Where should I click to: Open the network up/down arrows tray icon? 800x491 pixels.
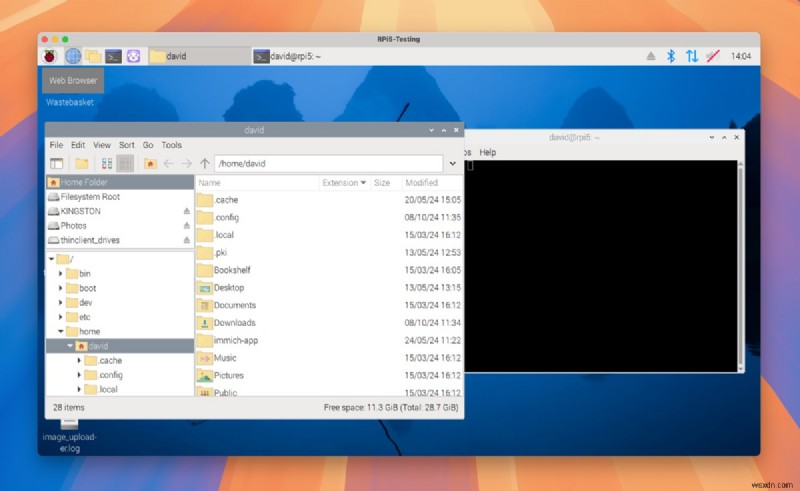692,56
